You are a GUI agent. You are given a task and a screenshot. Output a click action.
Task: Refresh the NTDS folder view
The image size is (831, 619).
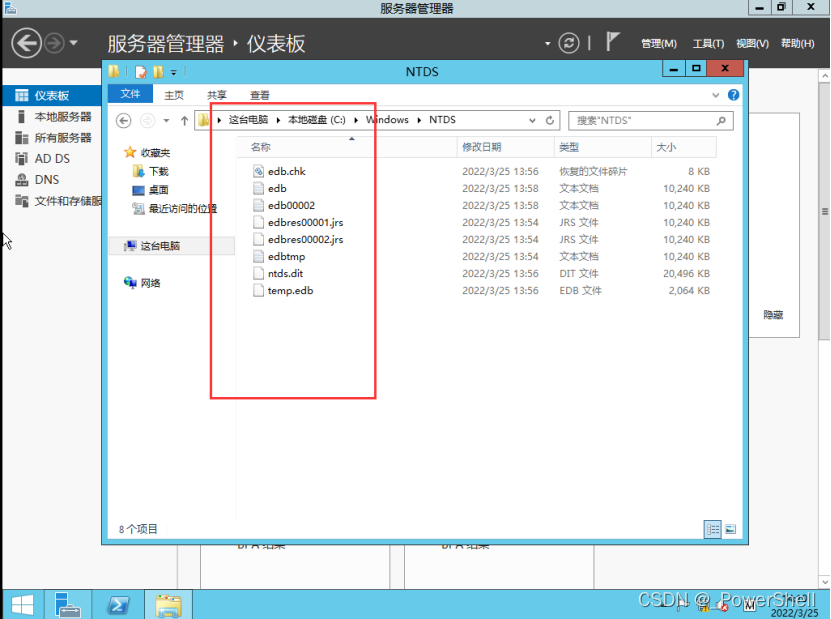pos(550,120)
